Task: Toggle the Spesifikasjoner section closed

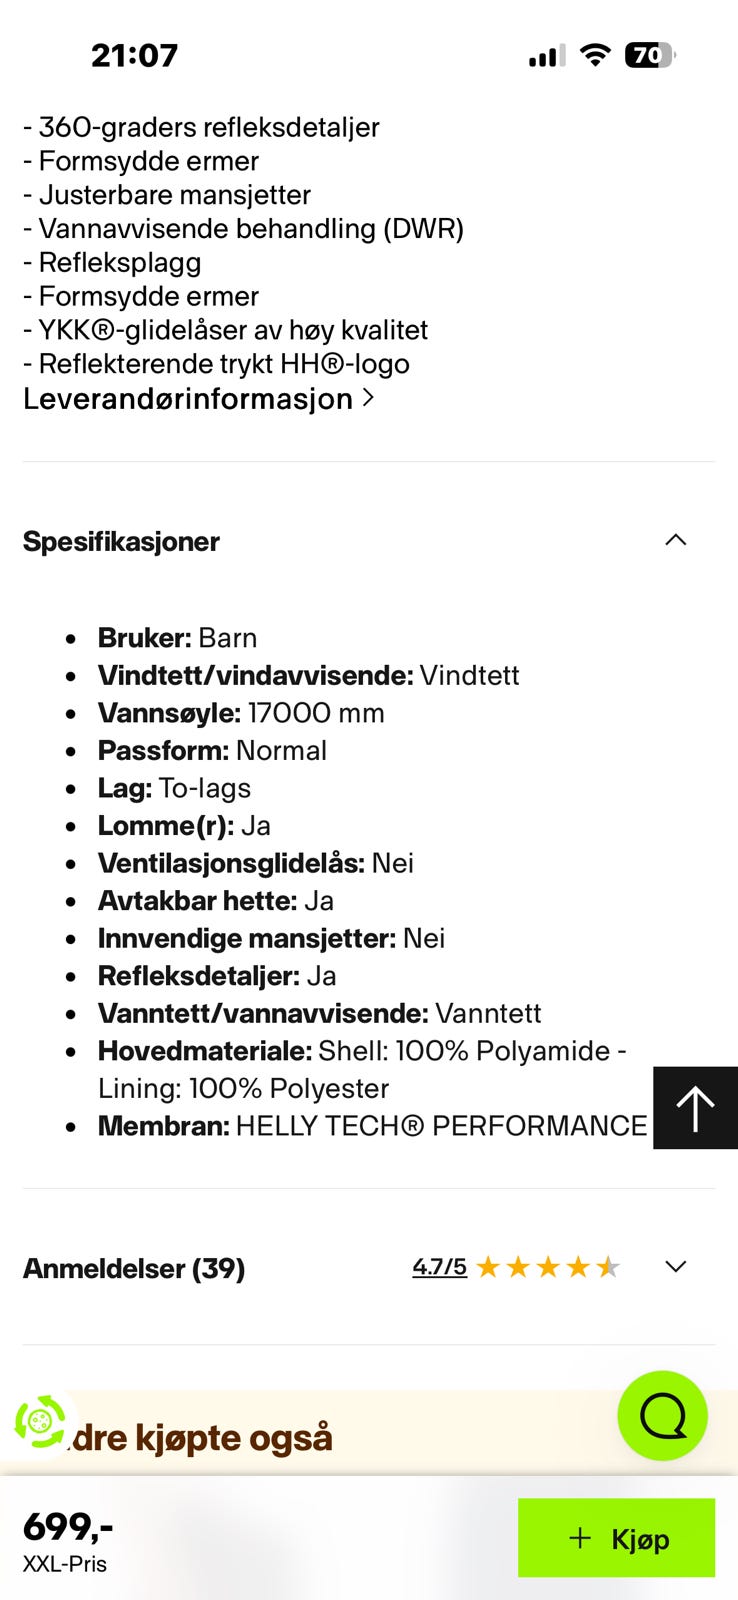Action: click(676, 540)
